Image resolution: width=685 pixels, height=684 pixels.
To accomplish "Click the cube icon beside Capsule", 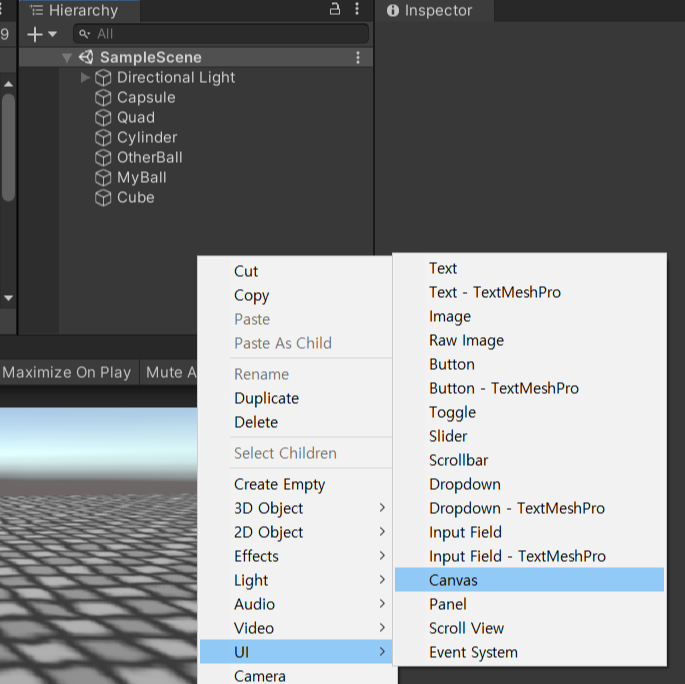I will pyautogui.click(x=103, y=98).
